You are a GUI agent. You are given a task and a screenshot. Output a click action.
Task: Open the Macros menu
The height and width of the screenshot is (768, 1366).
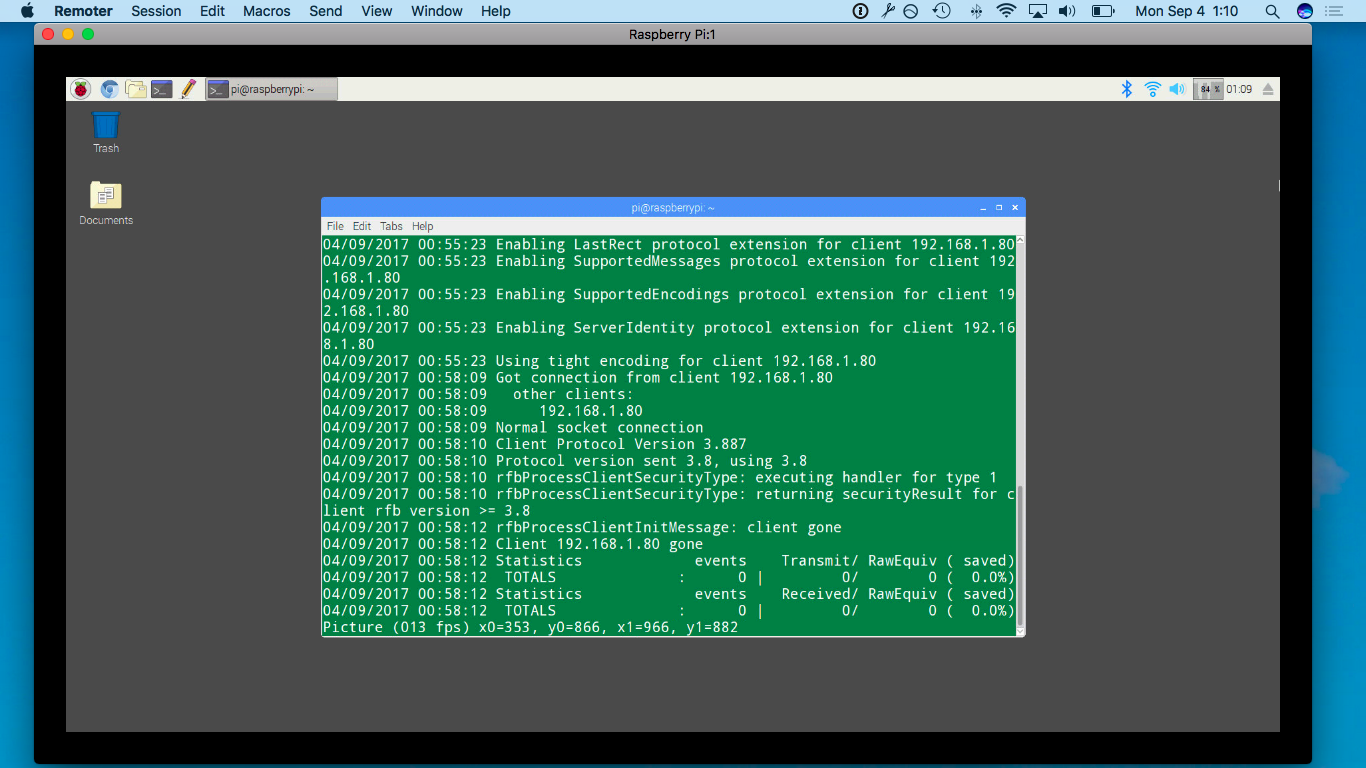click(267, 11)
